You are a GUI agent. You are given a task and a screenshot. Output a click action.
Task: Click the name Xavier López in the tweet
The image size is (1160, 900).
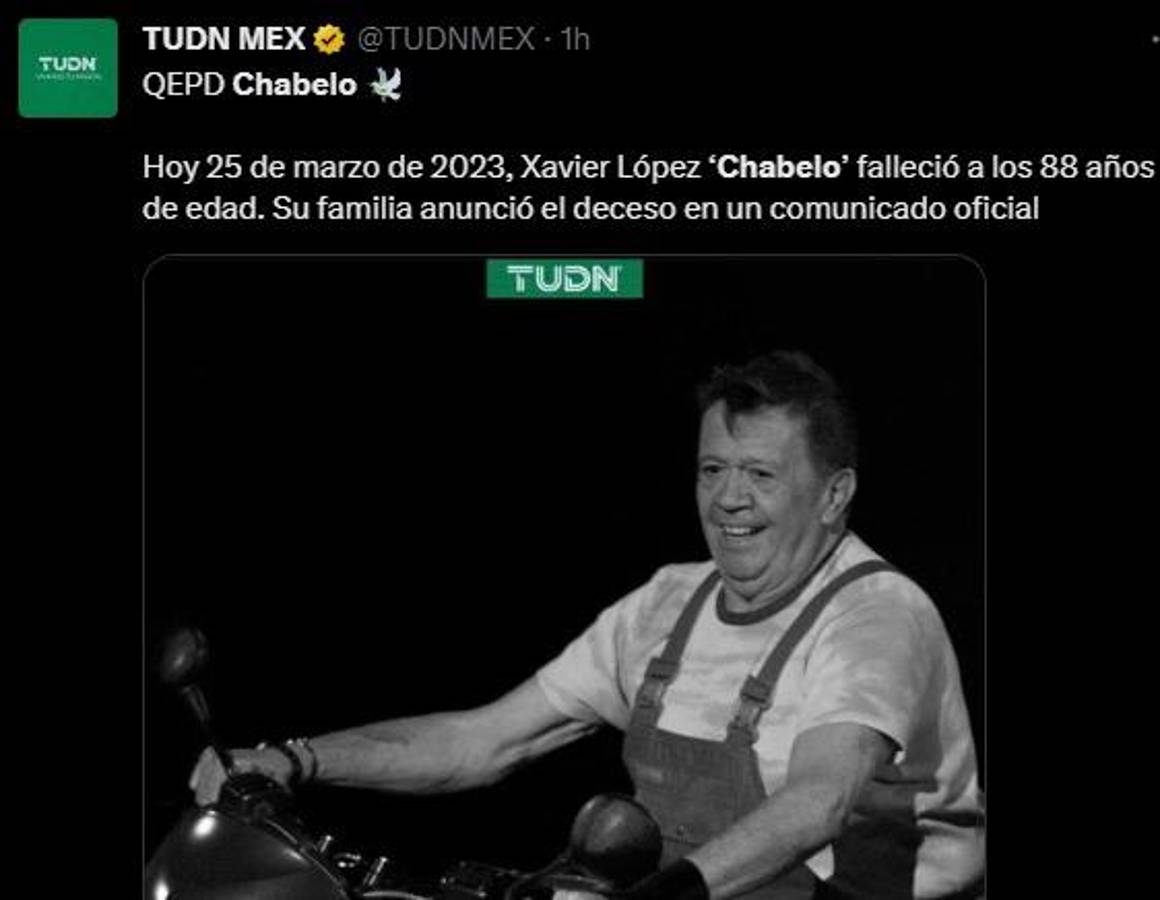(x=610, y=167)
